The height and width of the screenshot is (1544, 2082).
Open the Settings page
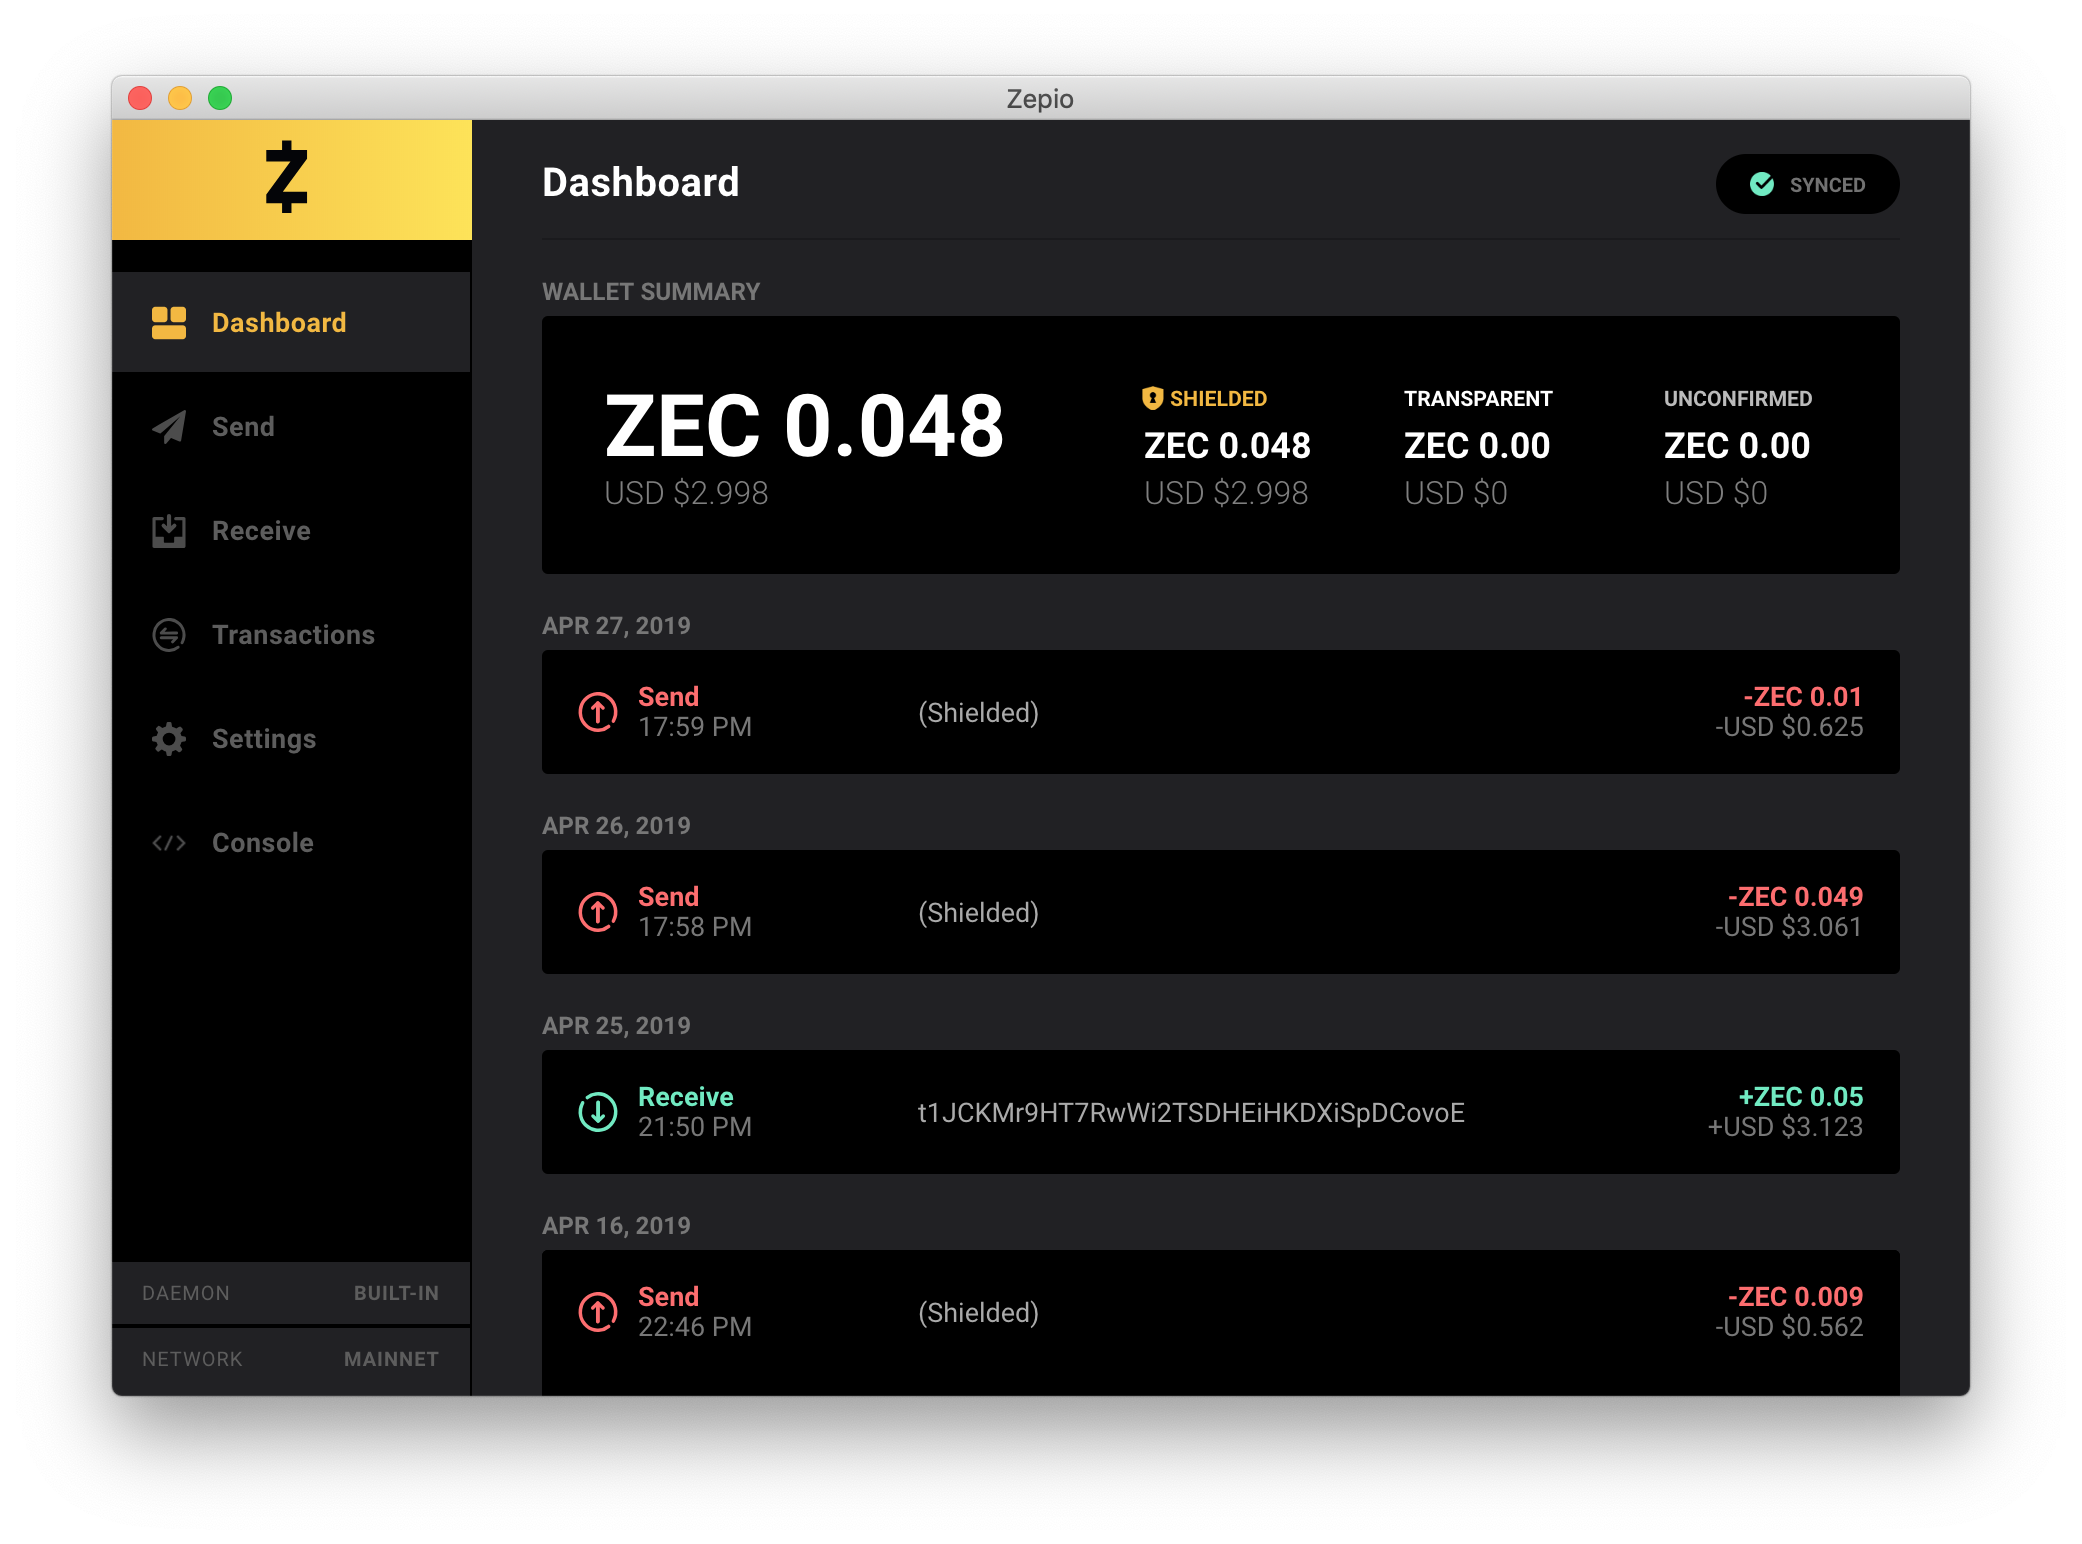(263, 739)
